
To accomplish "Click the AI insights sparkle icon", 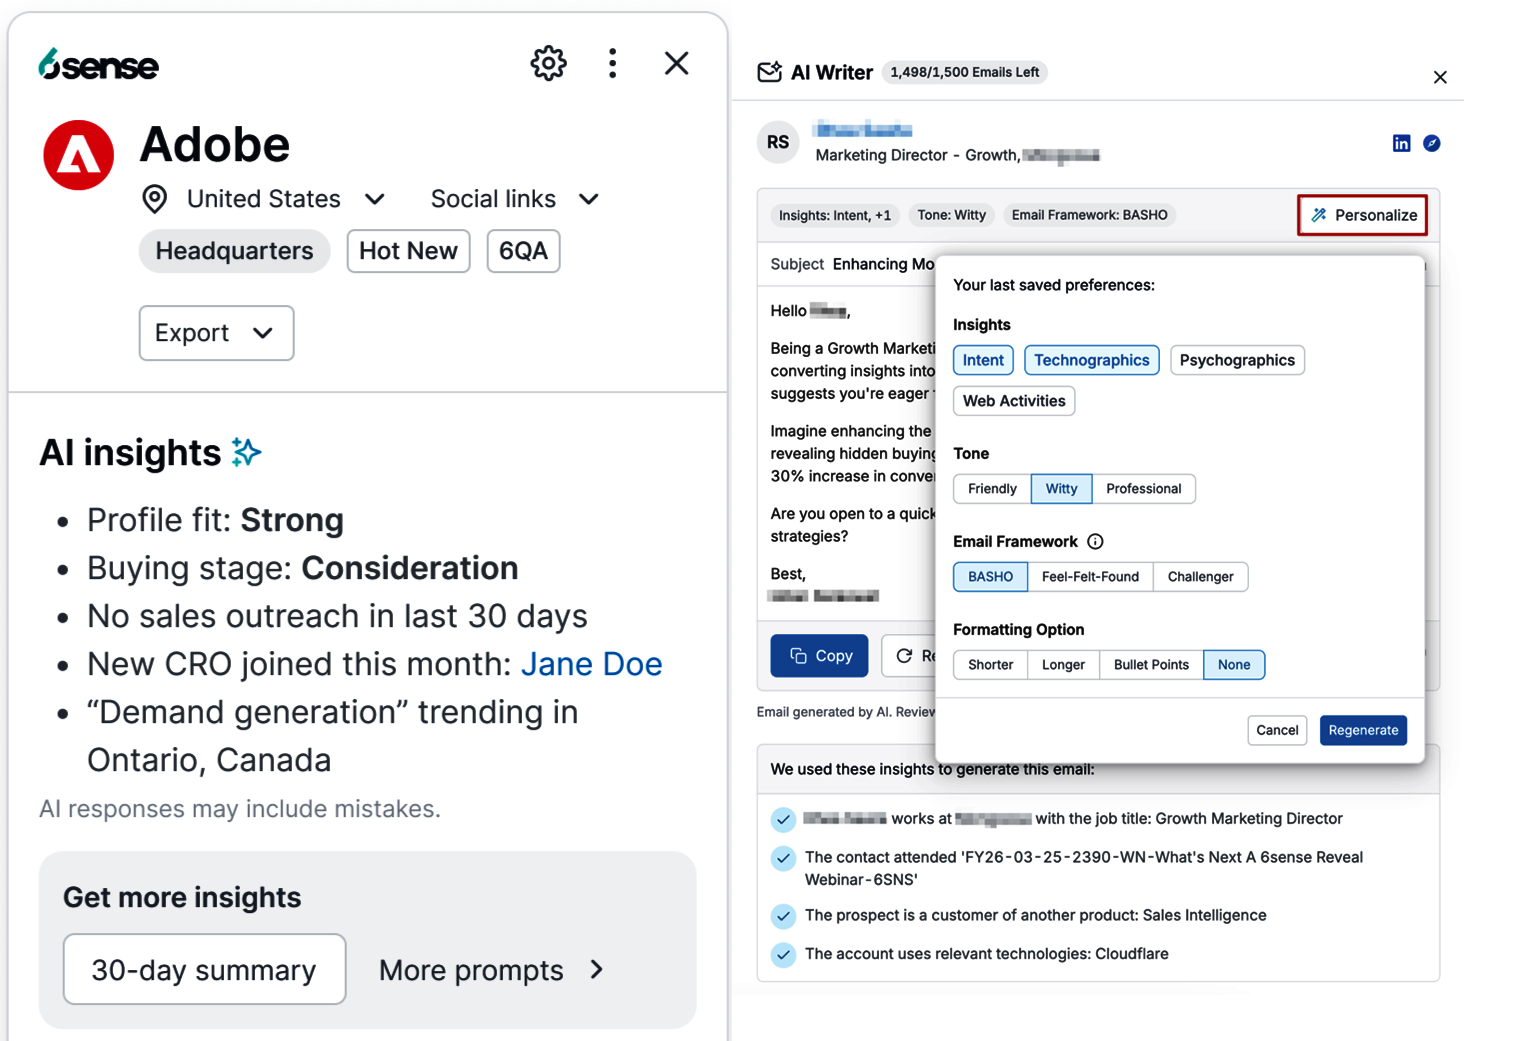I will [246, 452].
